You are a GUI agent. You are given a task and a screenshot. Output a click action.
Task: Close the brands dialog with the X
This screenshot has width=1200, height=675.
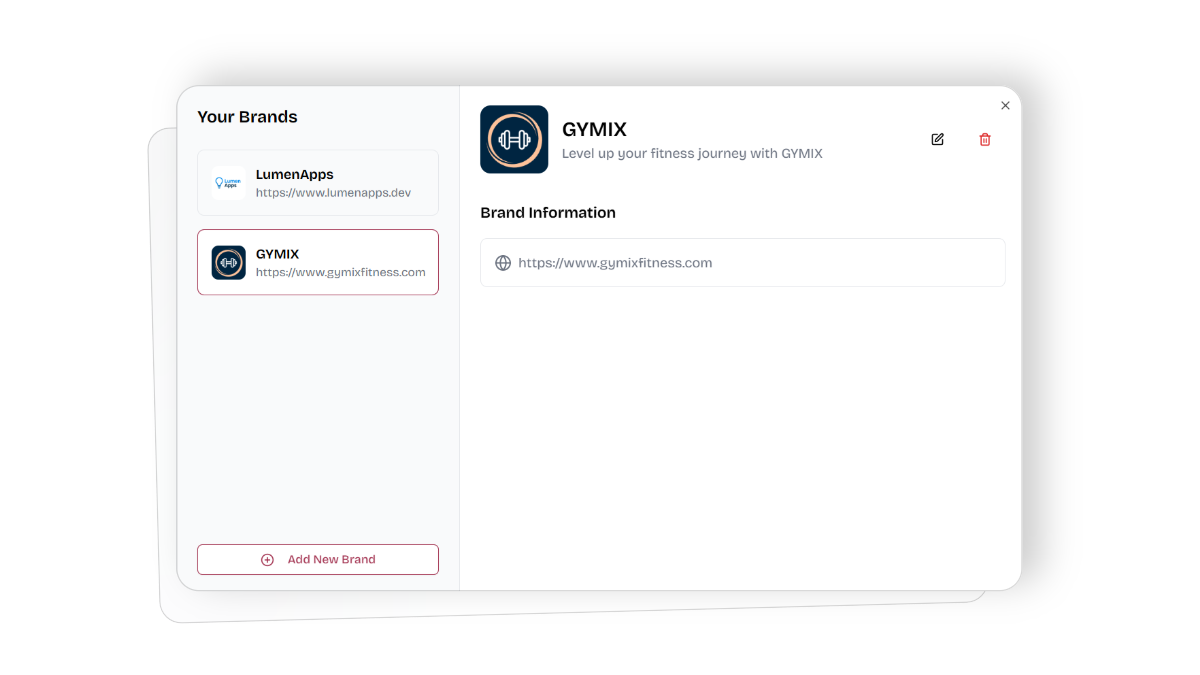click(x=1005, y=105)
